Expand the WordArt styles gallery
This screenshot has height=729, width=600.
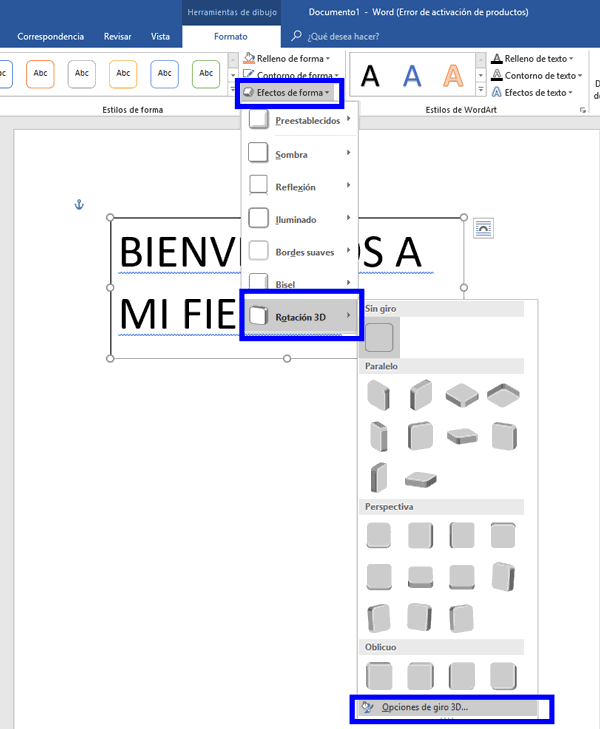coord(481,90)
